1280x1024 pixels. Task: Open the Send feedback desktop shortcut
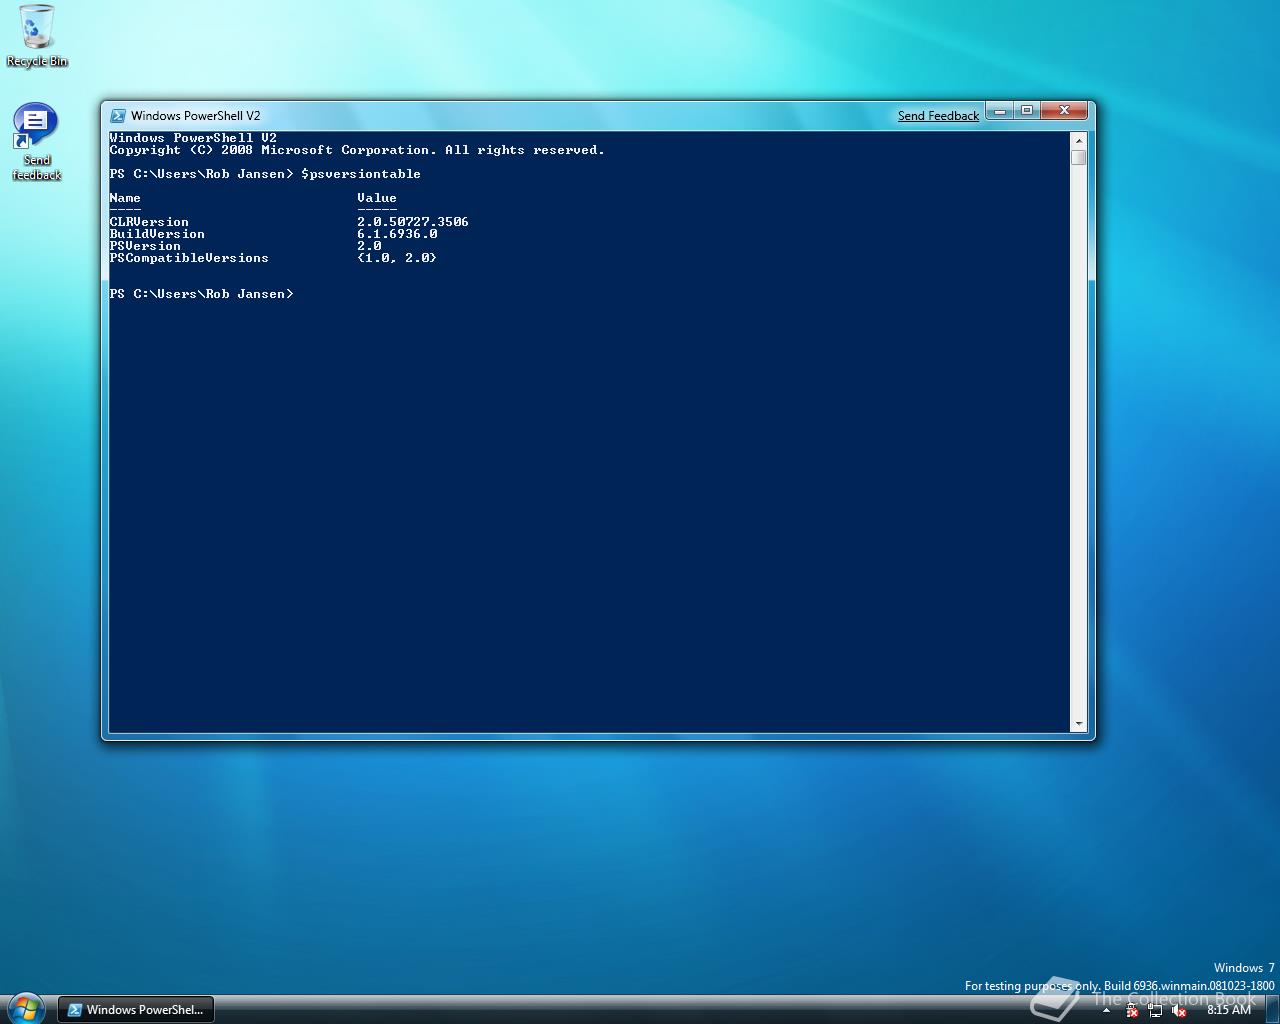36,142
